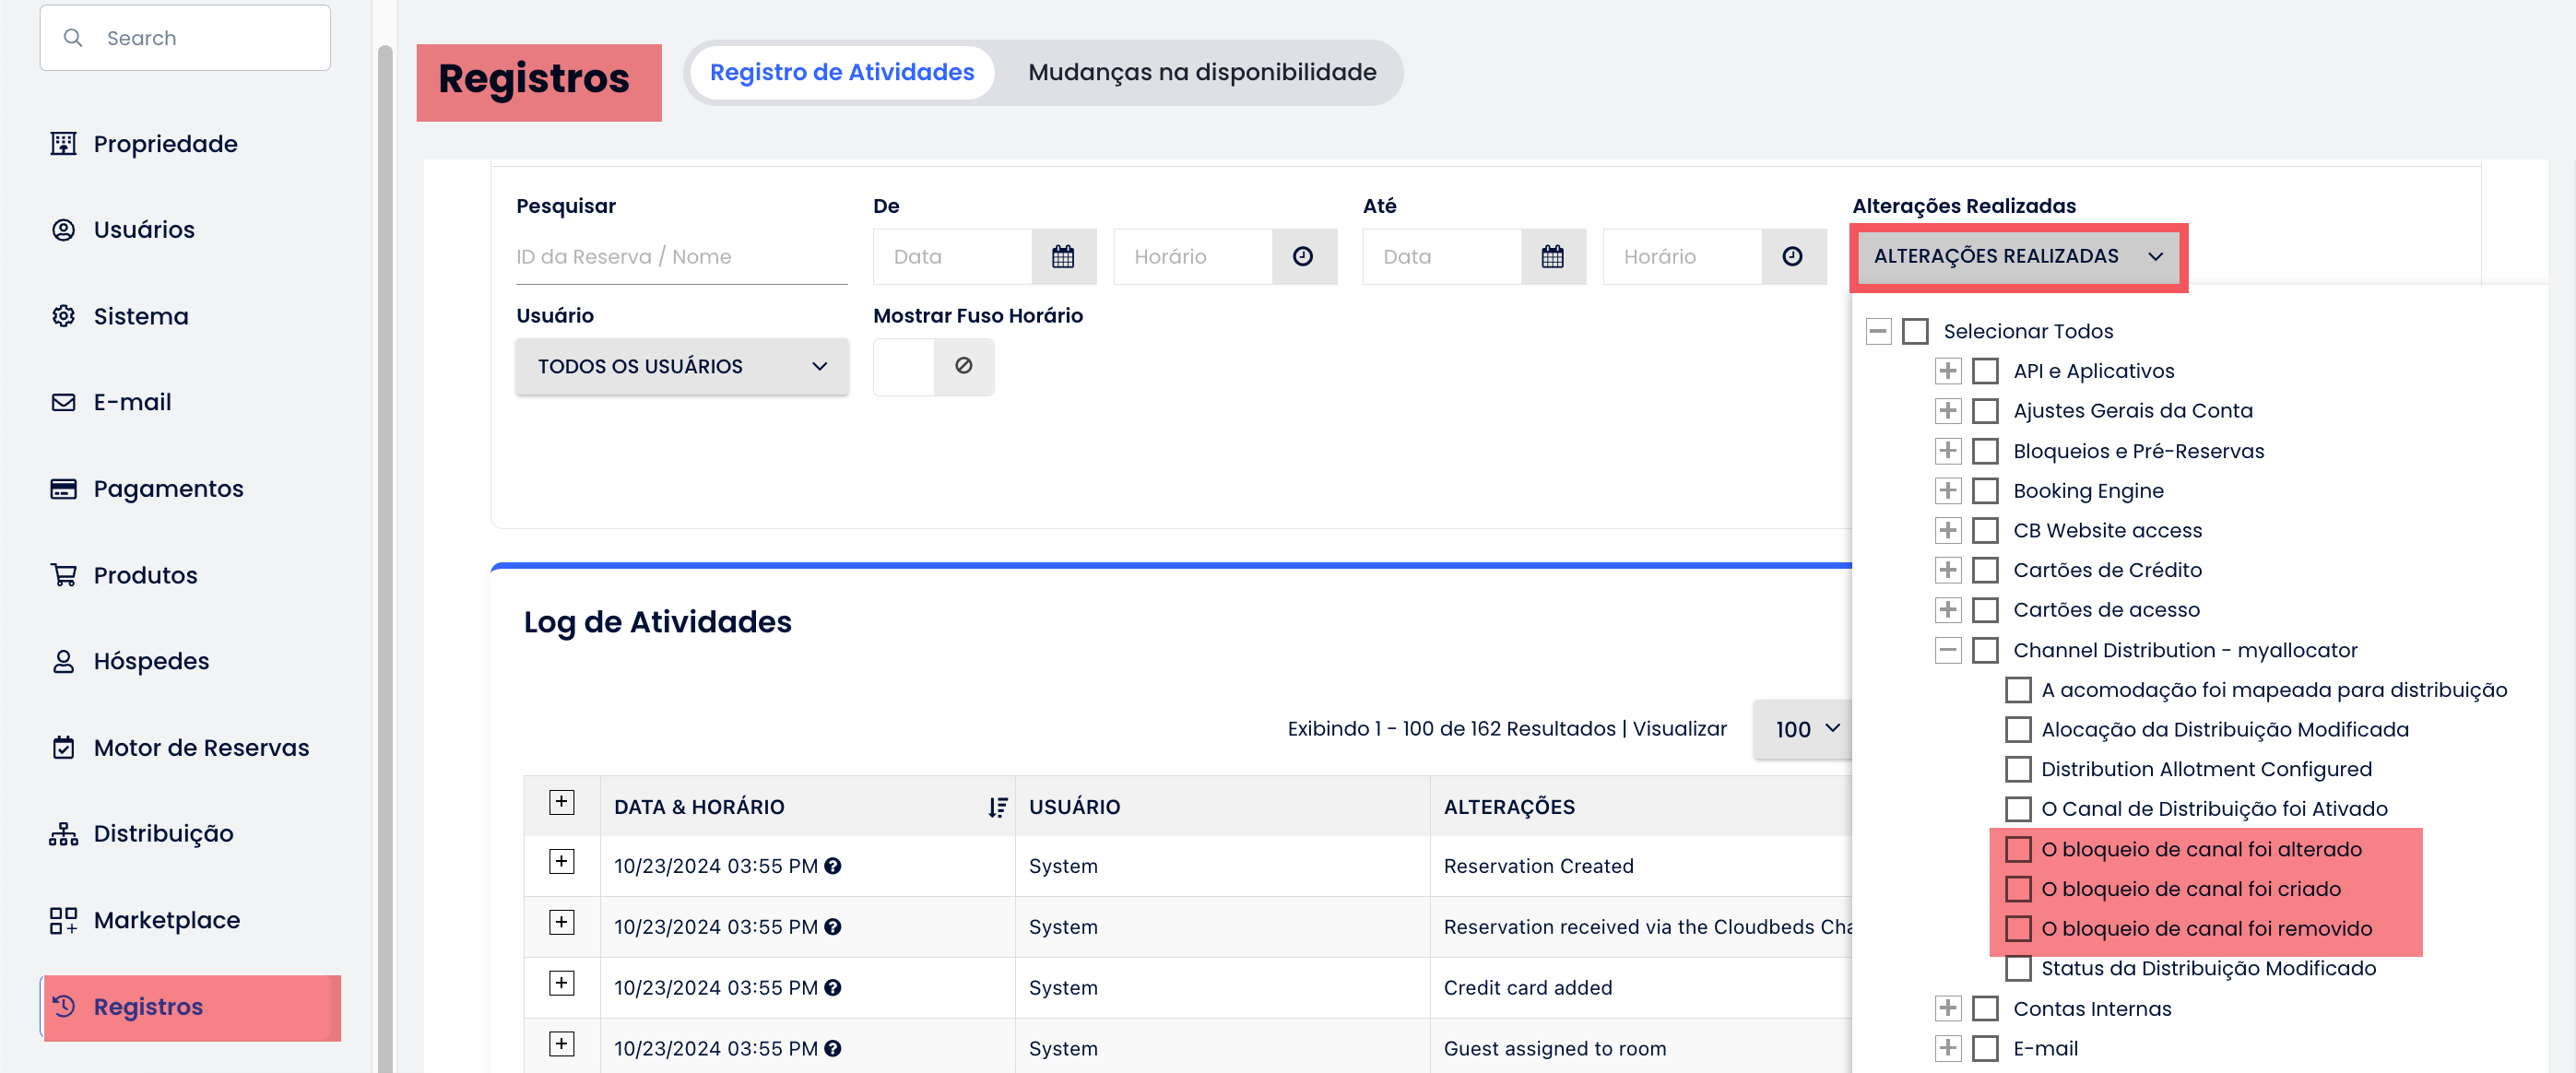
Task: Expand the Cartões de Crédito tree node
Action: 1947,570
